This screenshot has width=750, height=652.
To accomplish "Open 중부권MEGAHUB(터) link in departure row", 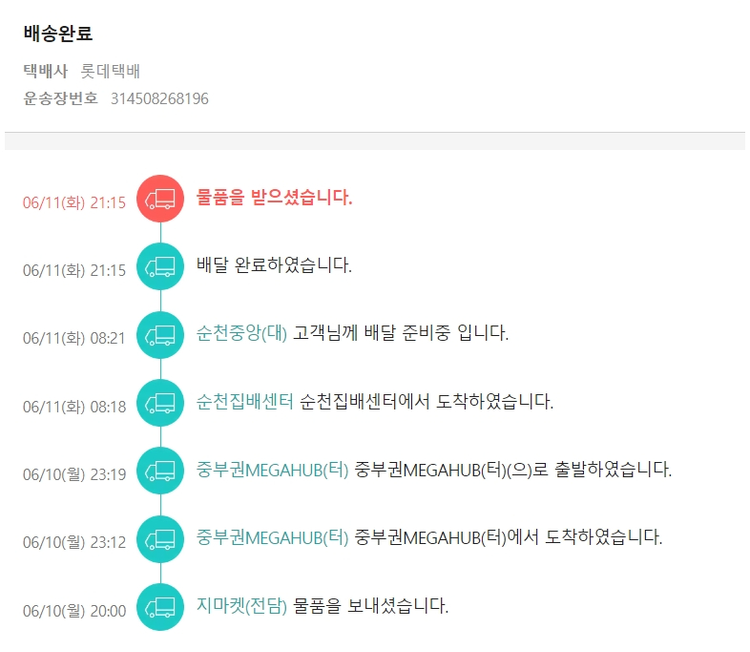I will 273,469.
